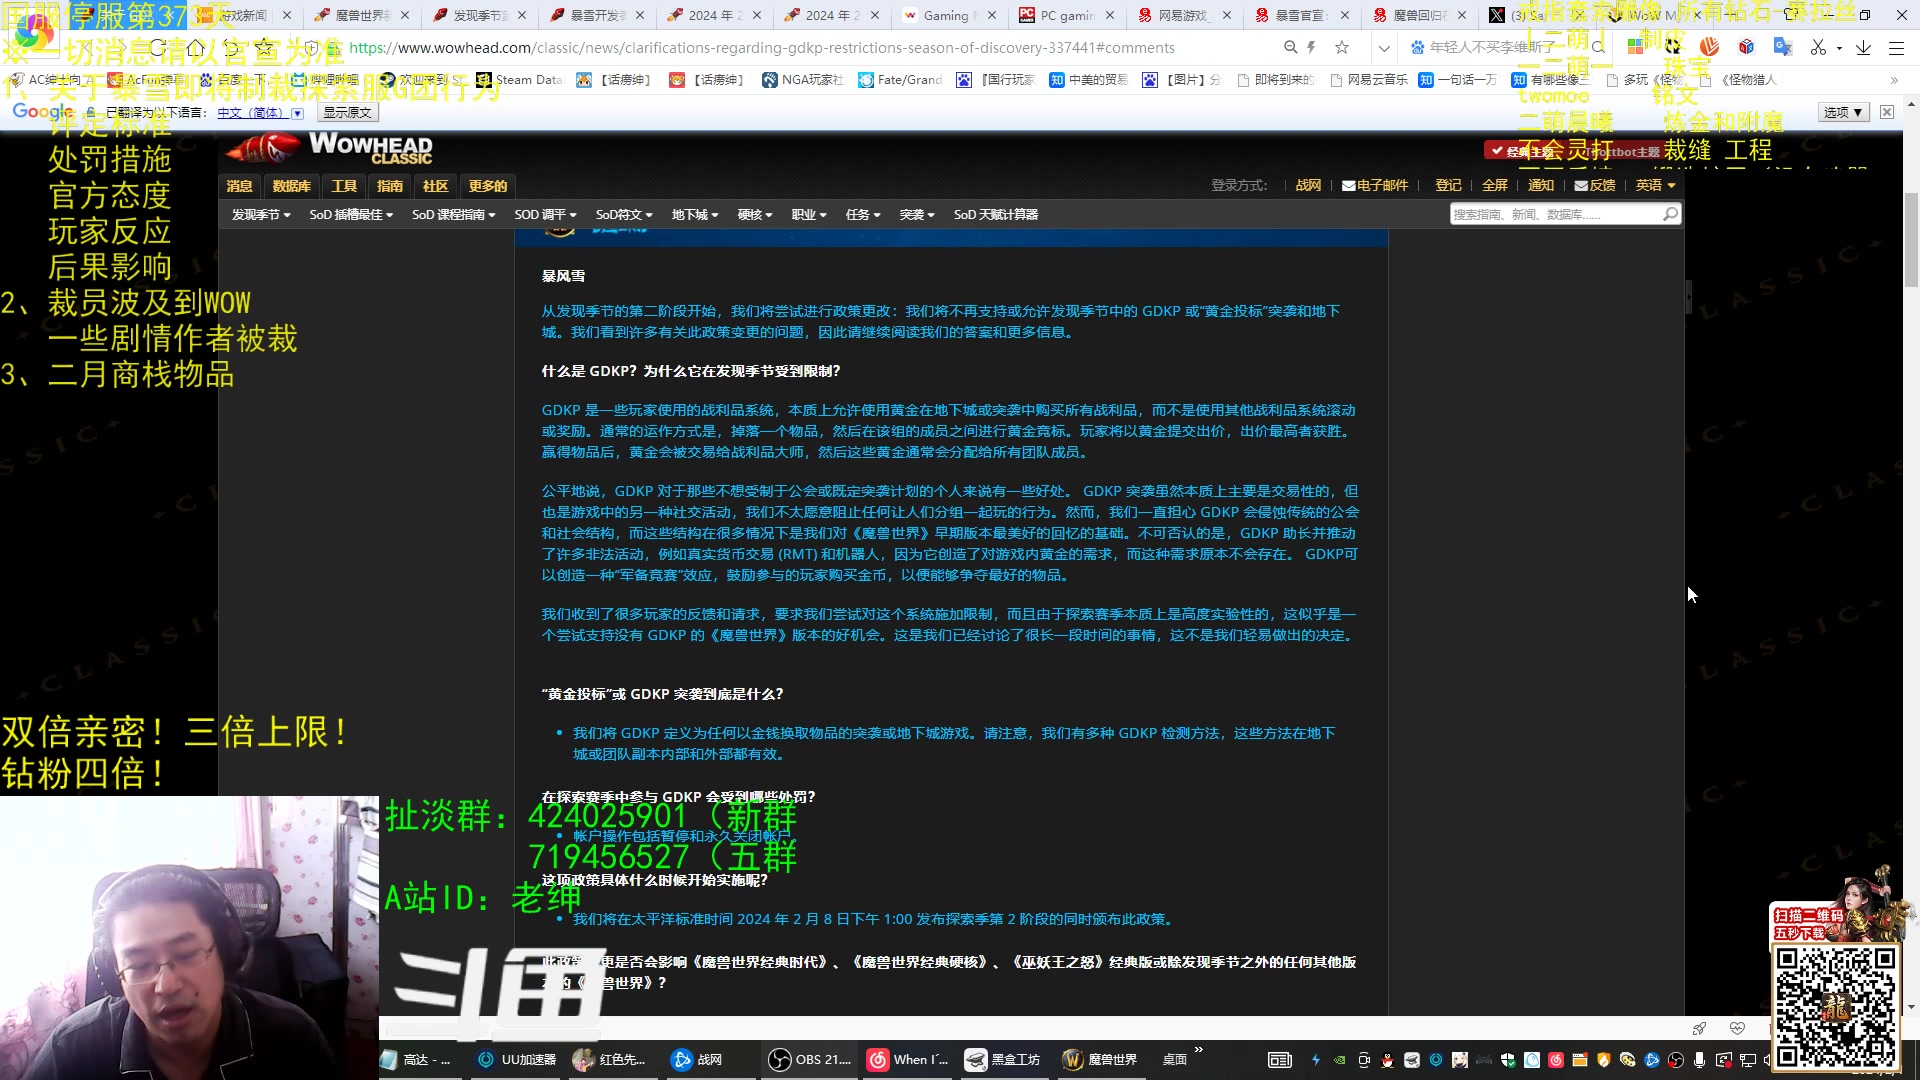Click the 登记 register link

(x=1448, y=185)
